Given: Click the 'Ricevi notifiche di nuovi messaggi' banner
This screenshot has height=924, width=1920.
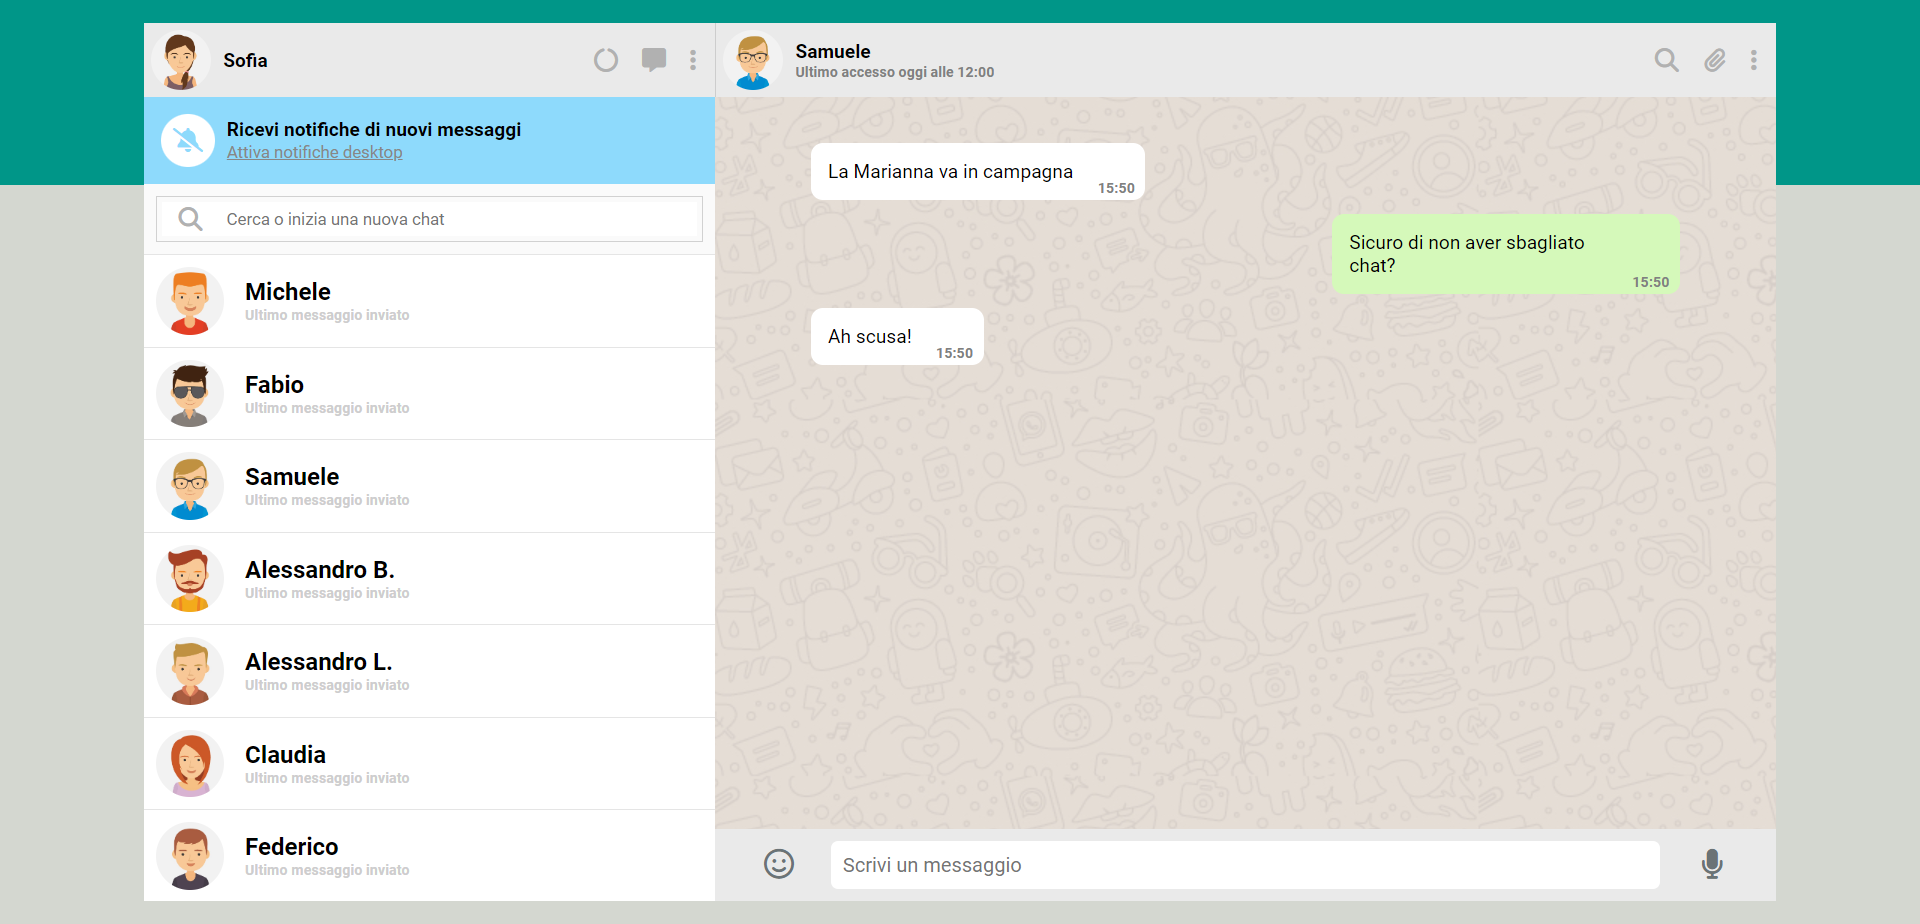Looking at the screenshot, I should coord(374,129).
